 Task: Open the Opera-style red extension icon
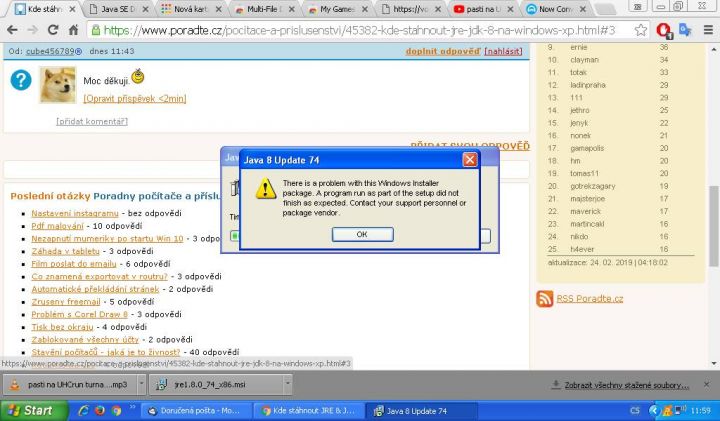663,30
